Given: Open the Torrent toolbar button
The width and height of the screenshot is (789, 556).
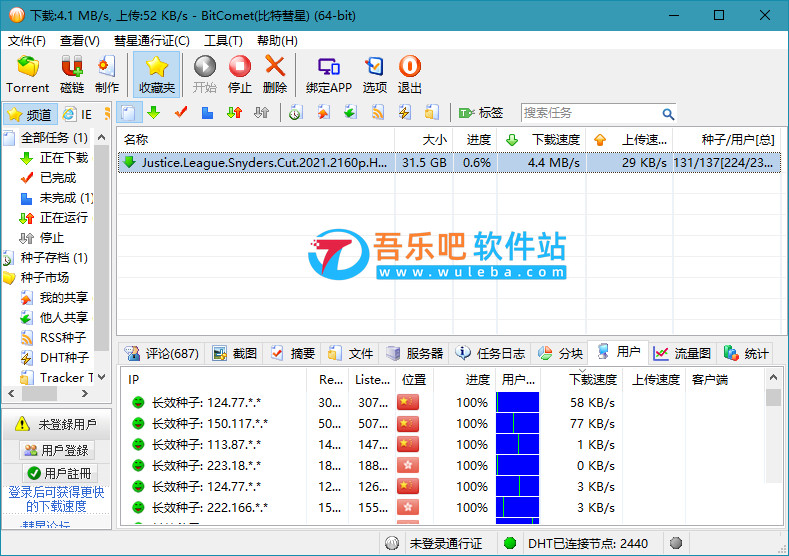Looking at the screenshot, I should click(x=28, y=74).
